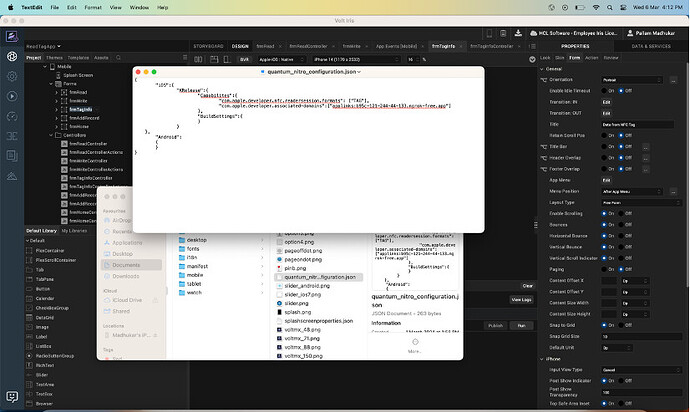Click the Run button
The height and width of the screenshot is (412, 690).
click(x=521, y=326)
